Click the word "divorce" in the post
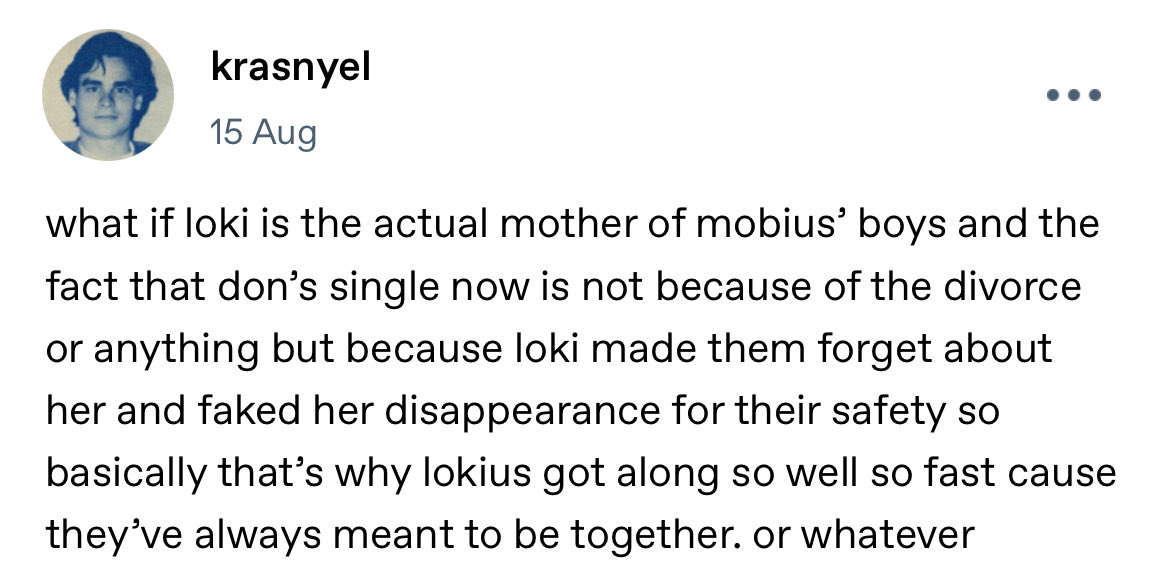Screen dimensions: 1170x588 click(1011, 287)
